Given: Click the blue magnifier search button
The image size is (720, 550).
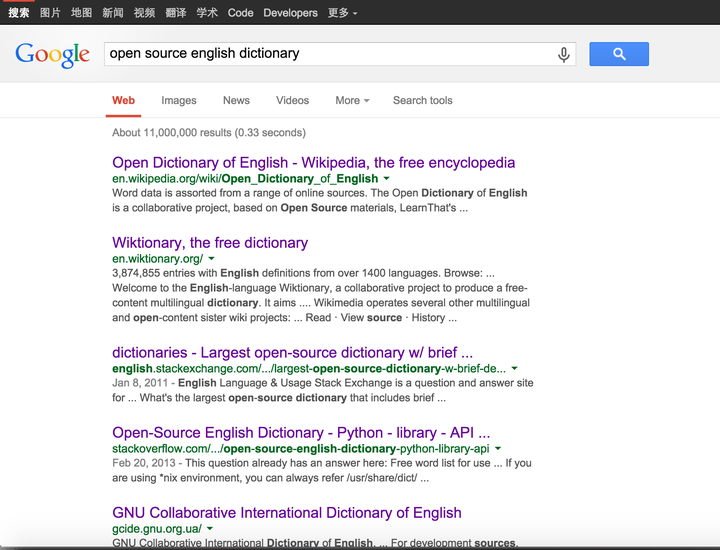Looking at the screenshot, I should pos(619,54).
